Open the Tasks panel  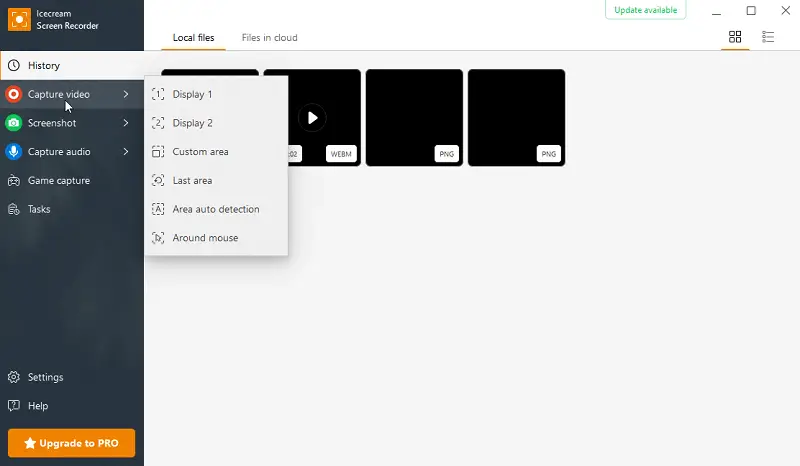tap(39, 210)
